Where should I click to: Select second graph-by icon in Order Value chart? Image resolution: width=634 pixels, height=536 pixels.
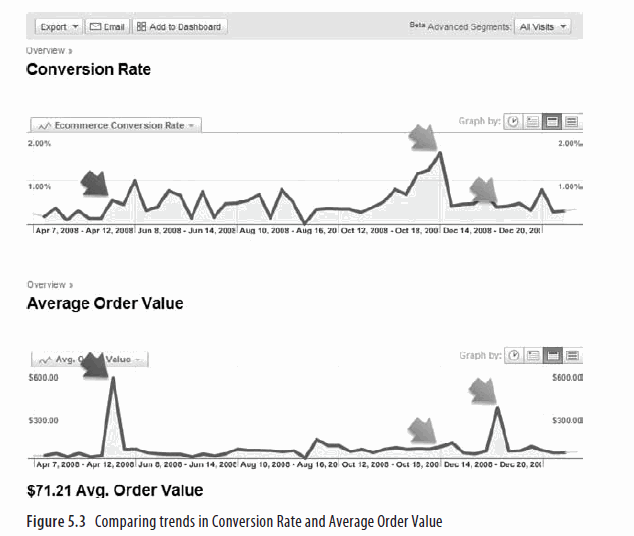tap(533, 355)
